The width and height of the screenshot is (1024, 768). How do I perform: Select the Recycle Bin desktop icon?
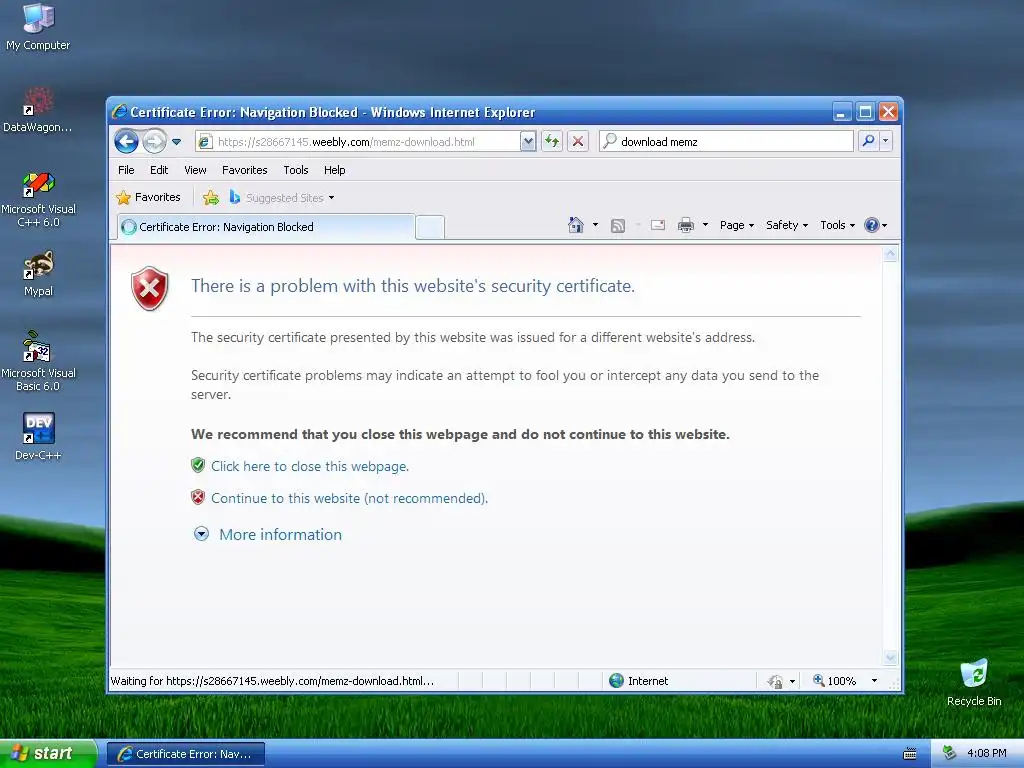[x=974, y=682]
